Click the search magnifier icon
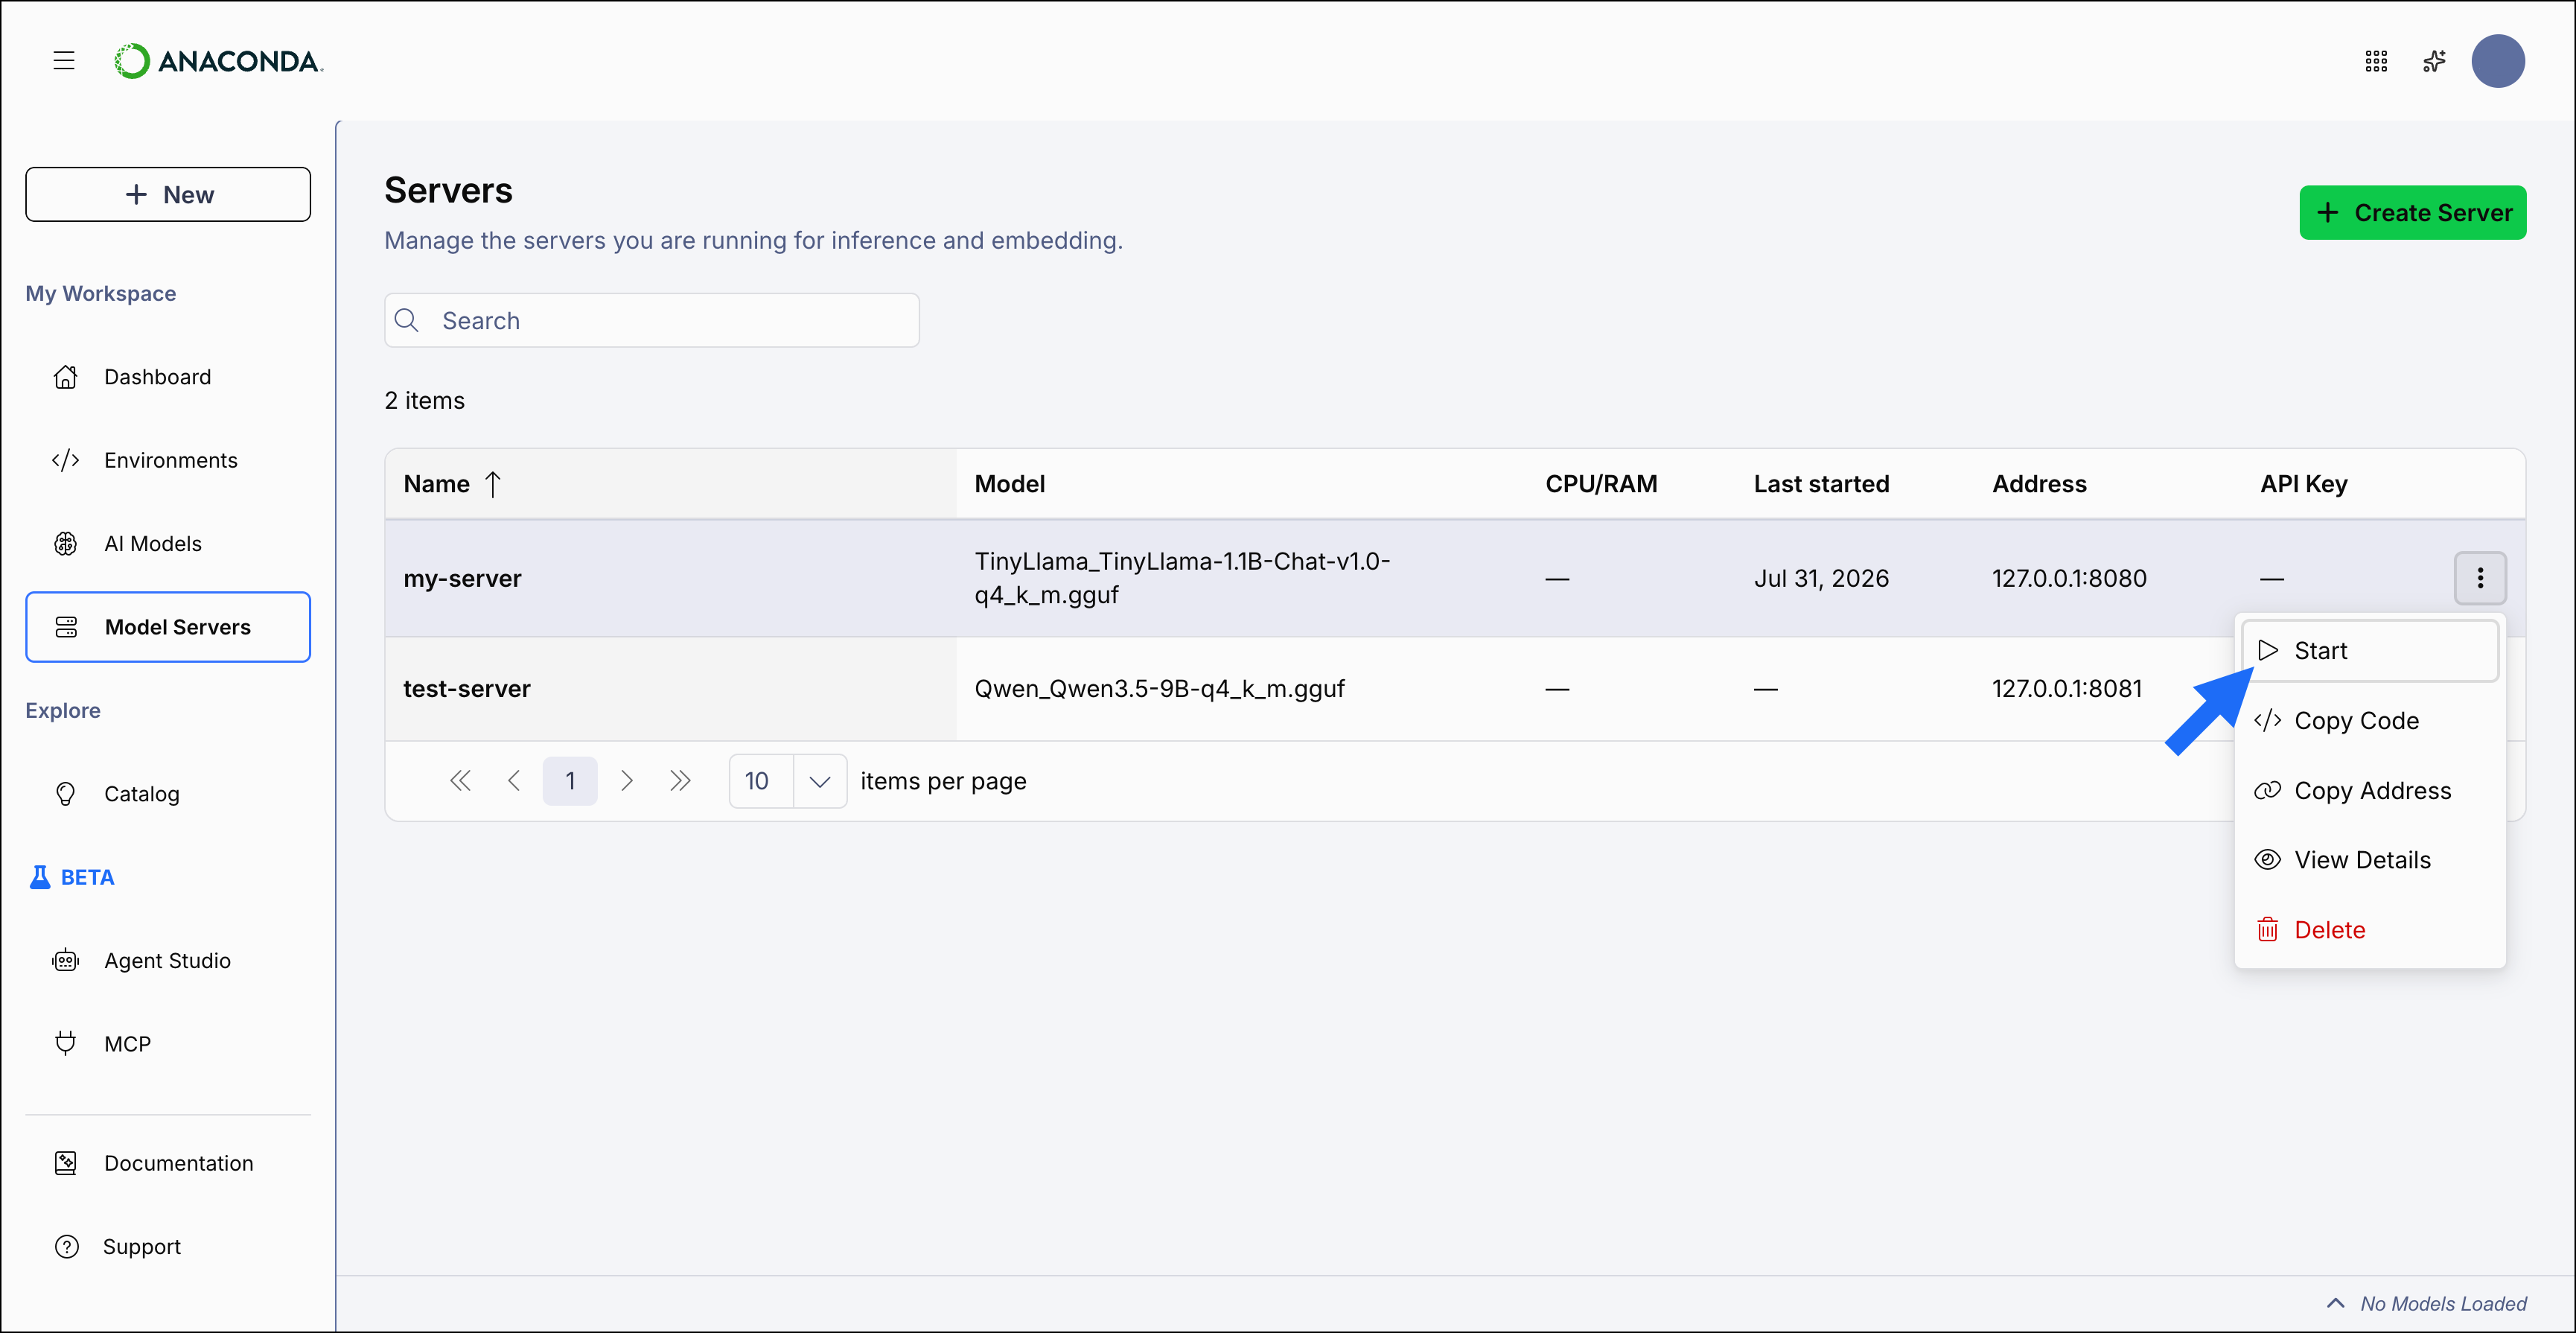Viewport: 2576px width, 1333px height. (407, 320)
